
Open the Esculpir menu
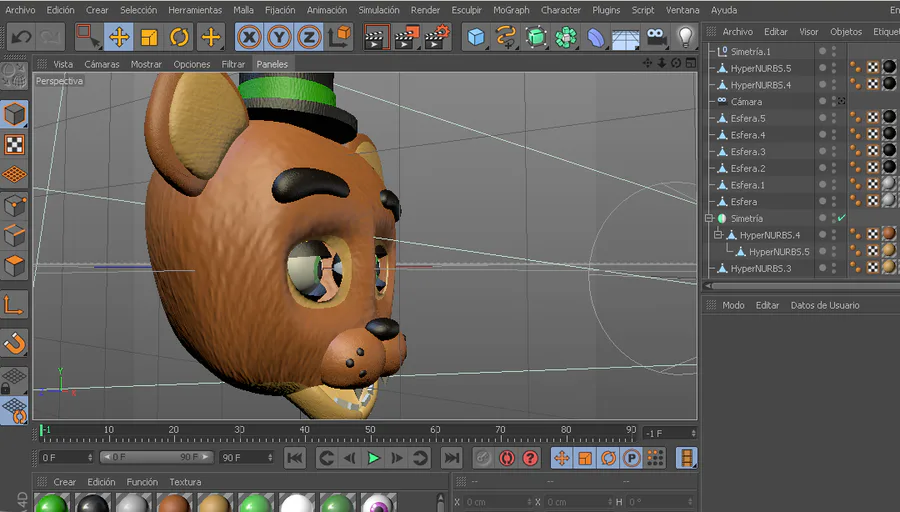pos(467,10)
